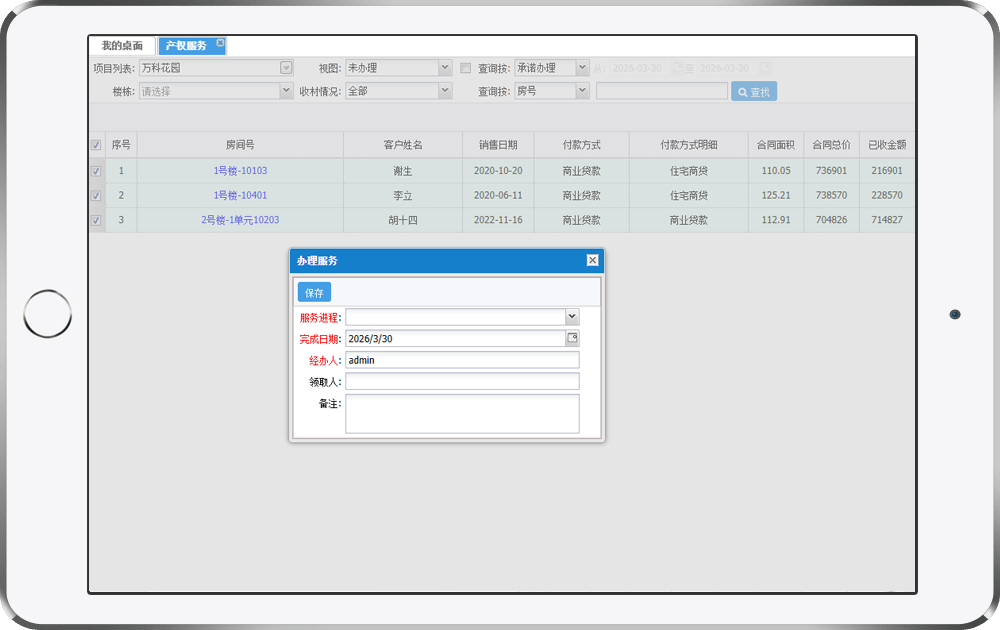Enable the date-range 查询按 checkbox
The height and width of the screenshot is (630, 1000).
tap(466, 68)
